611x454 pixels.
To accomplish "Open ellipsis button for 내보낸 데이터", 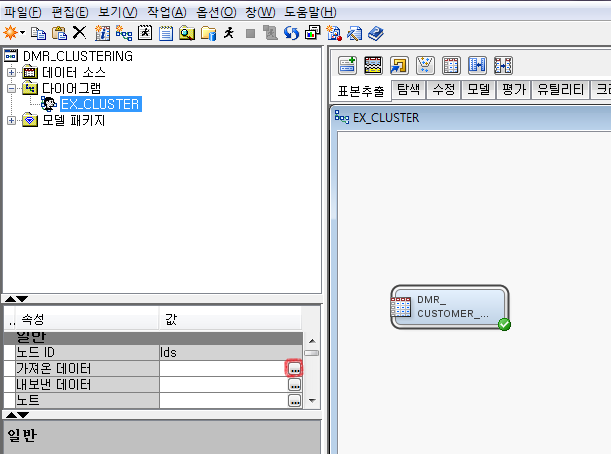I will tap(294, 385).
